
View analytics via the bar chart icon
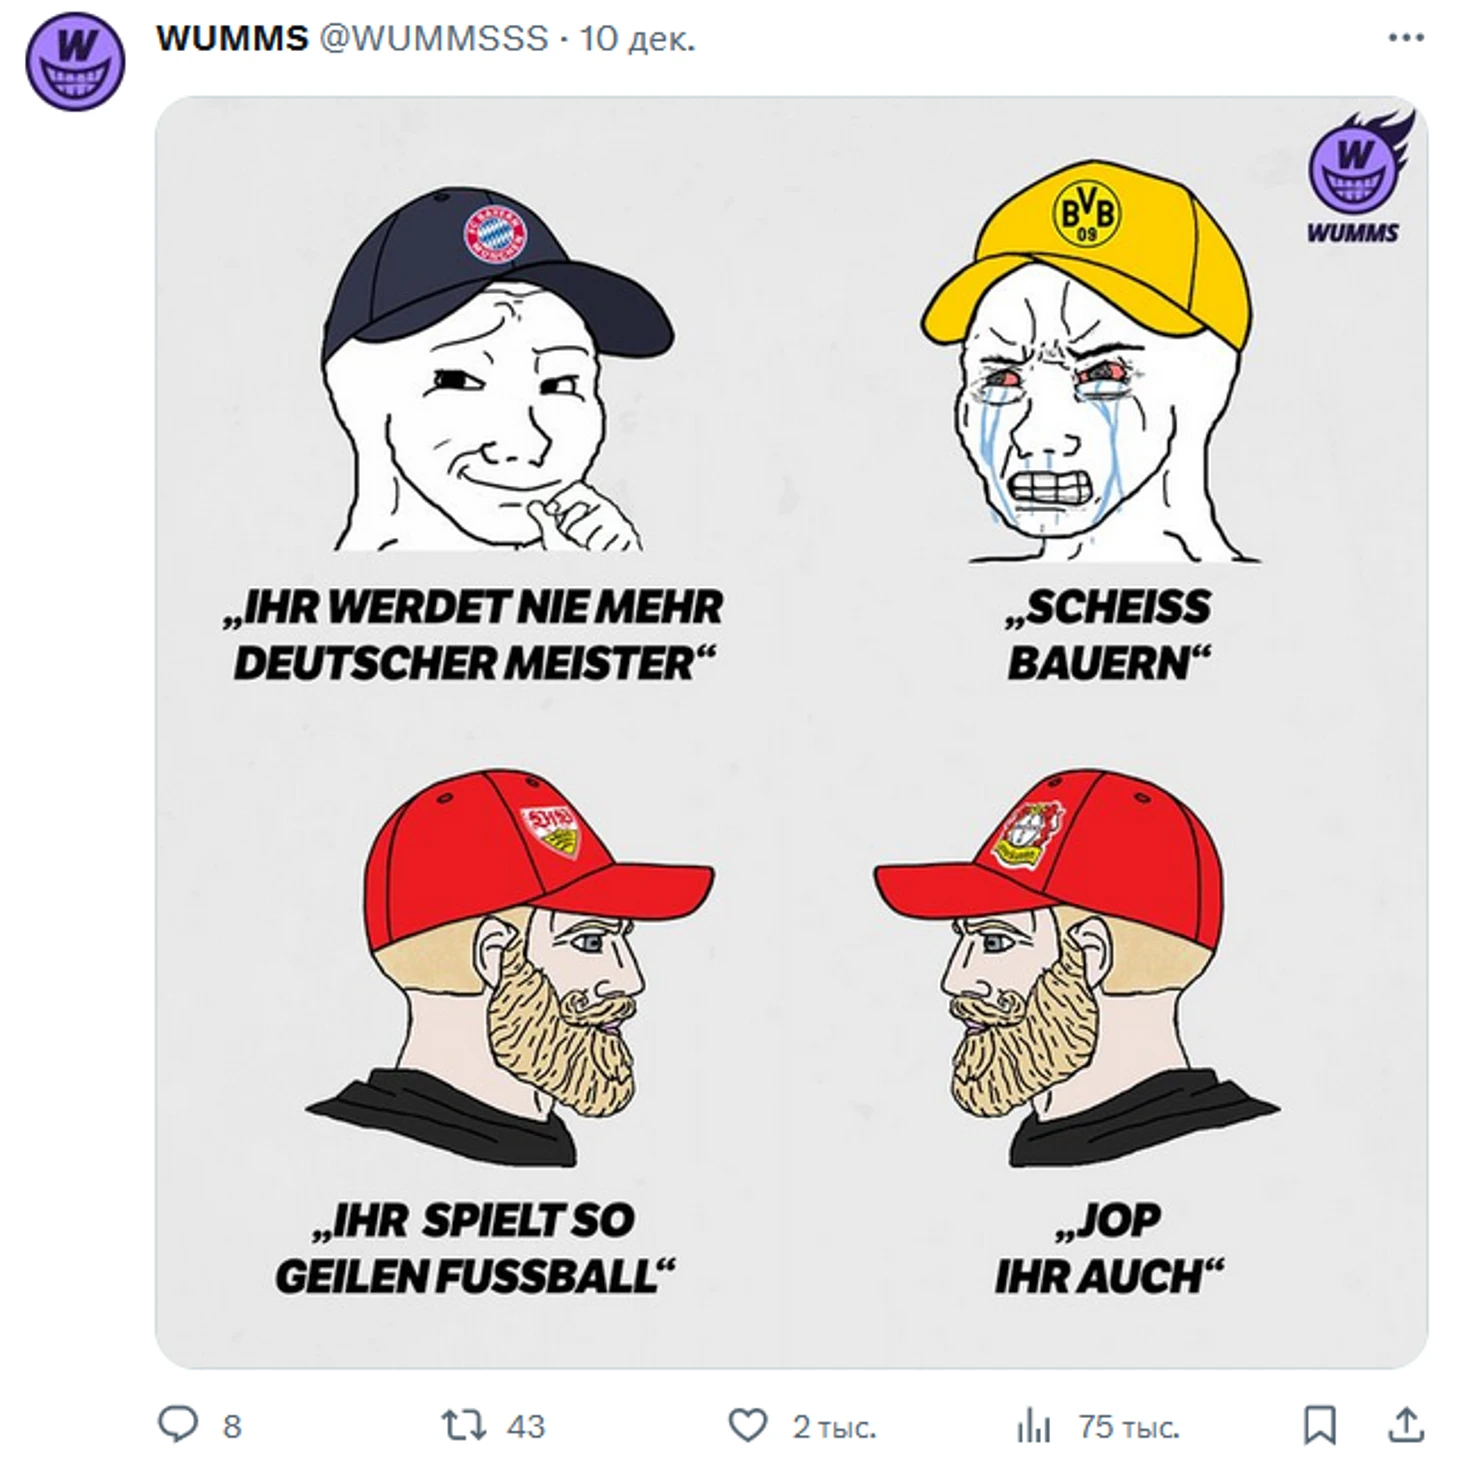(x=1033, y=1425)
